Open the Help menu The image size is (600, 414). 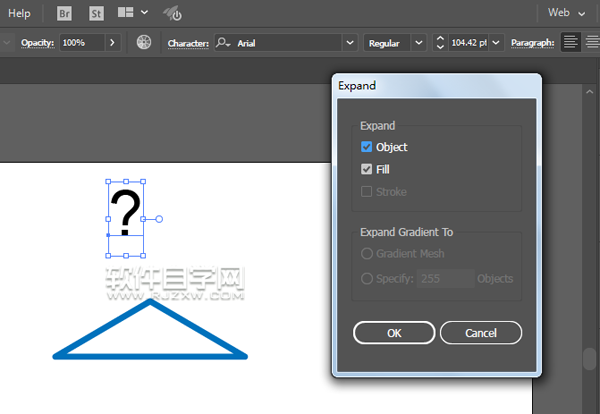tap(19, 14)
